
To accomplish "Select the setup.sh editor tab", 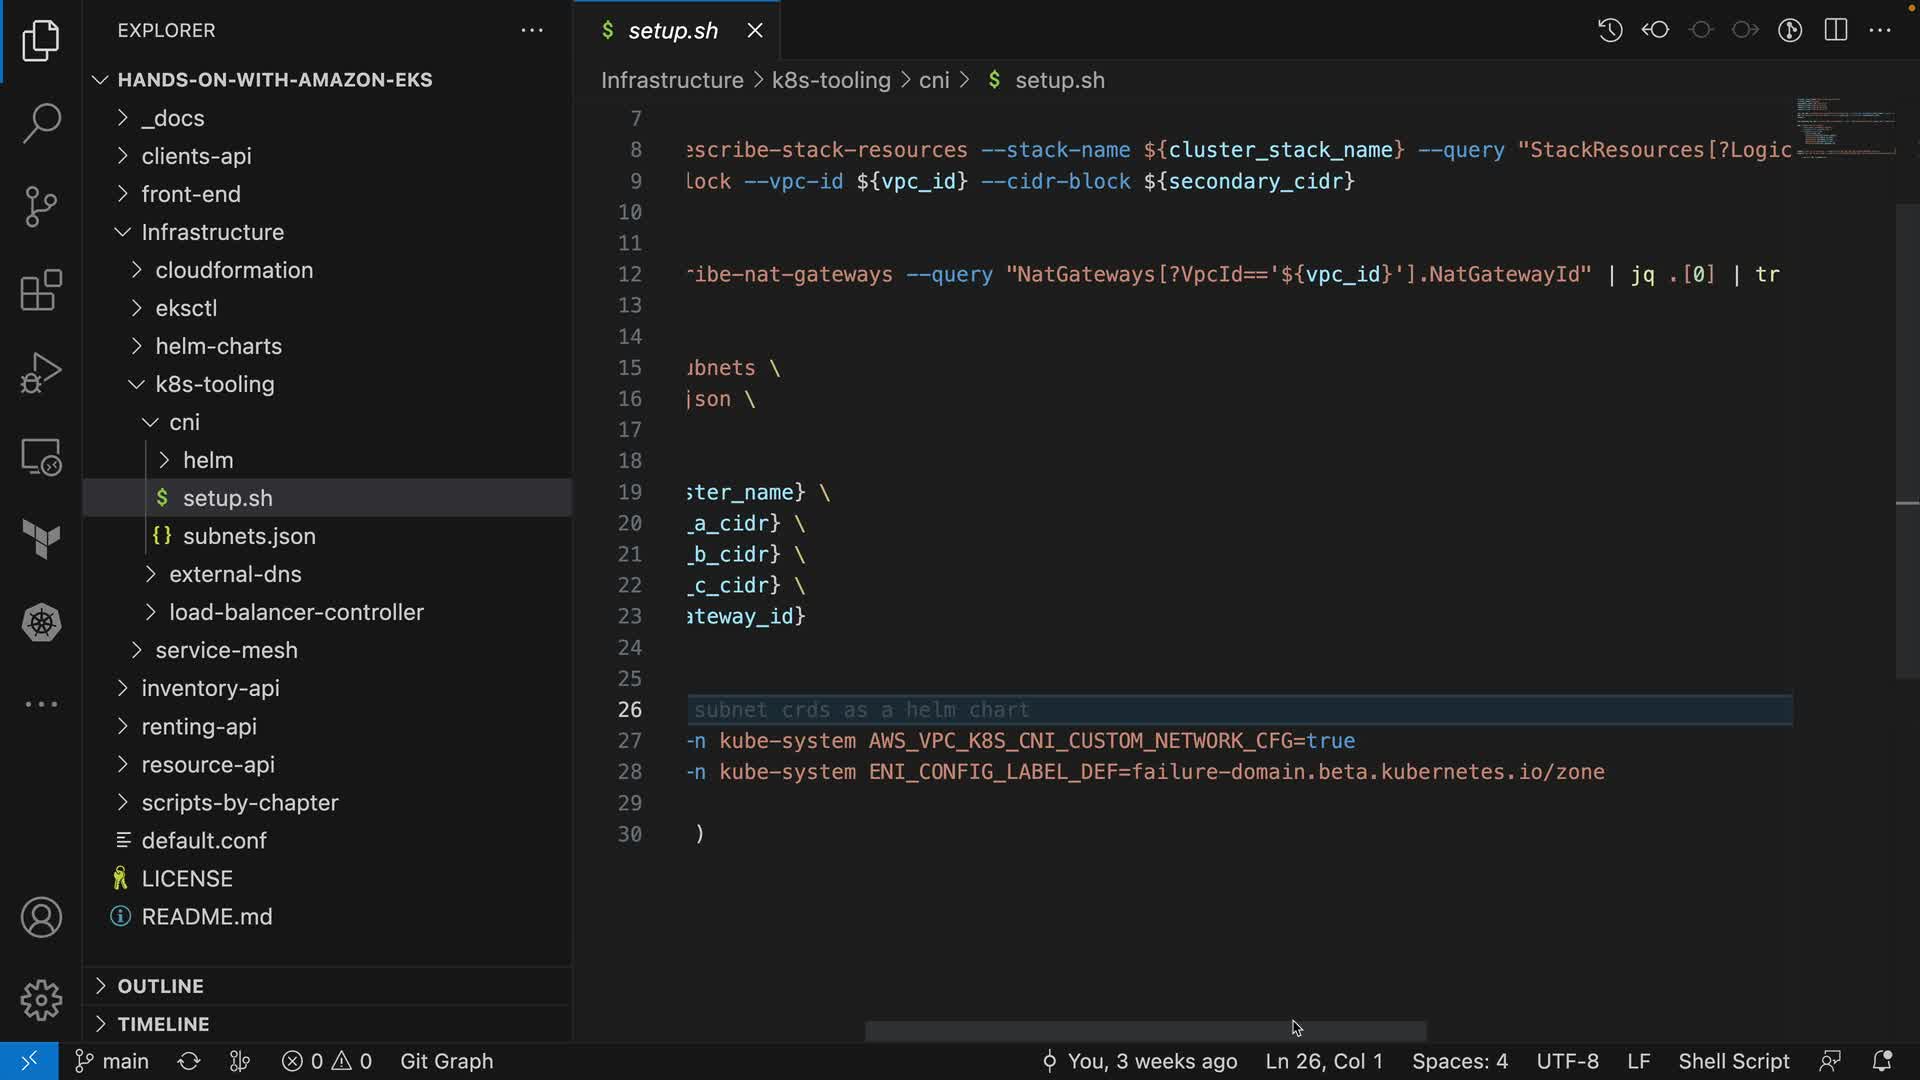I will [x=672, y=30].
